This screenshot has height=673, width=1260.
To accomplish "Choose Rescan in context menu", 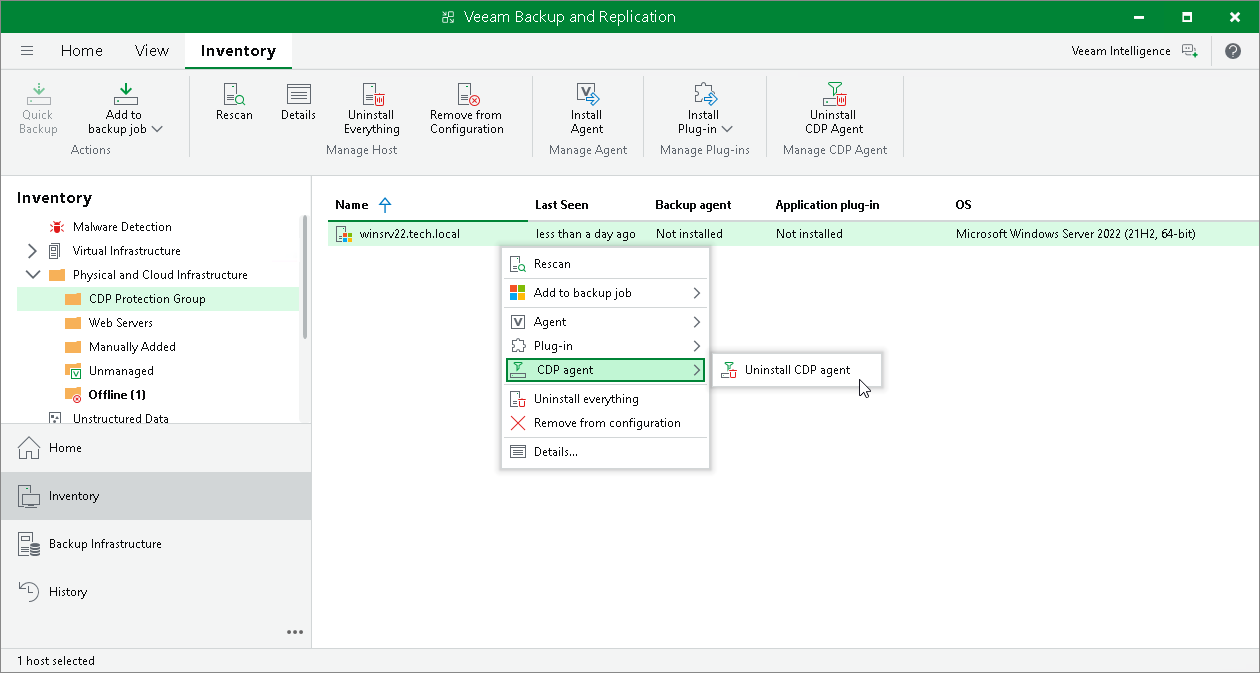I will [x=606, y=264].
